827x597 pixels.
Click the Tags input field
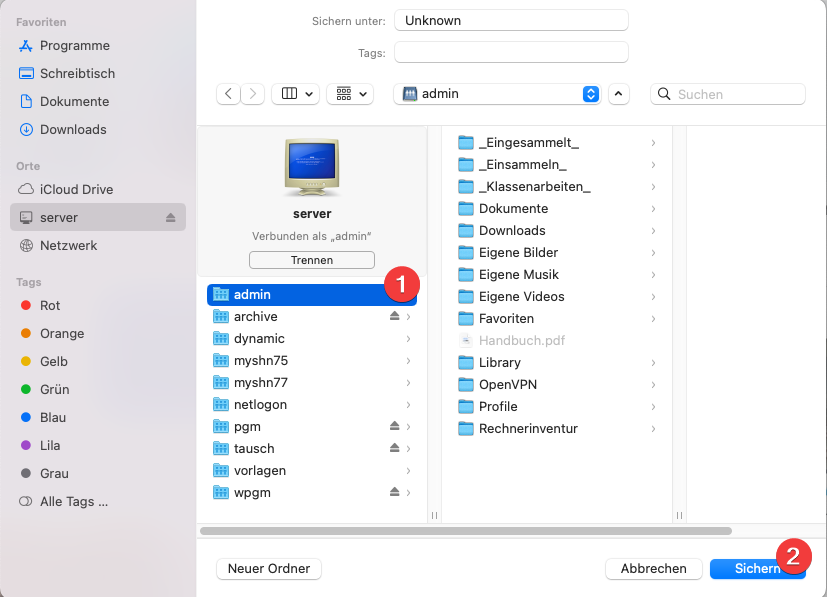[x=511, y=53]
